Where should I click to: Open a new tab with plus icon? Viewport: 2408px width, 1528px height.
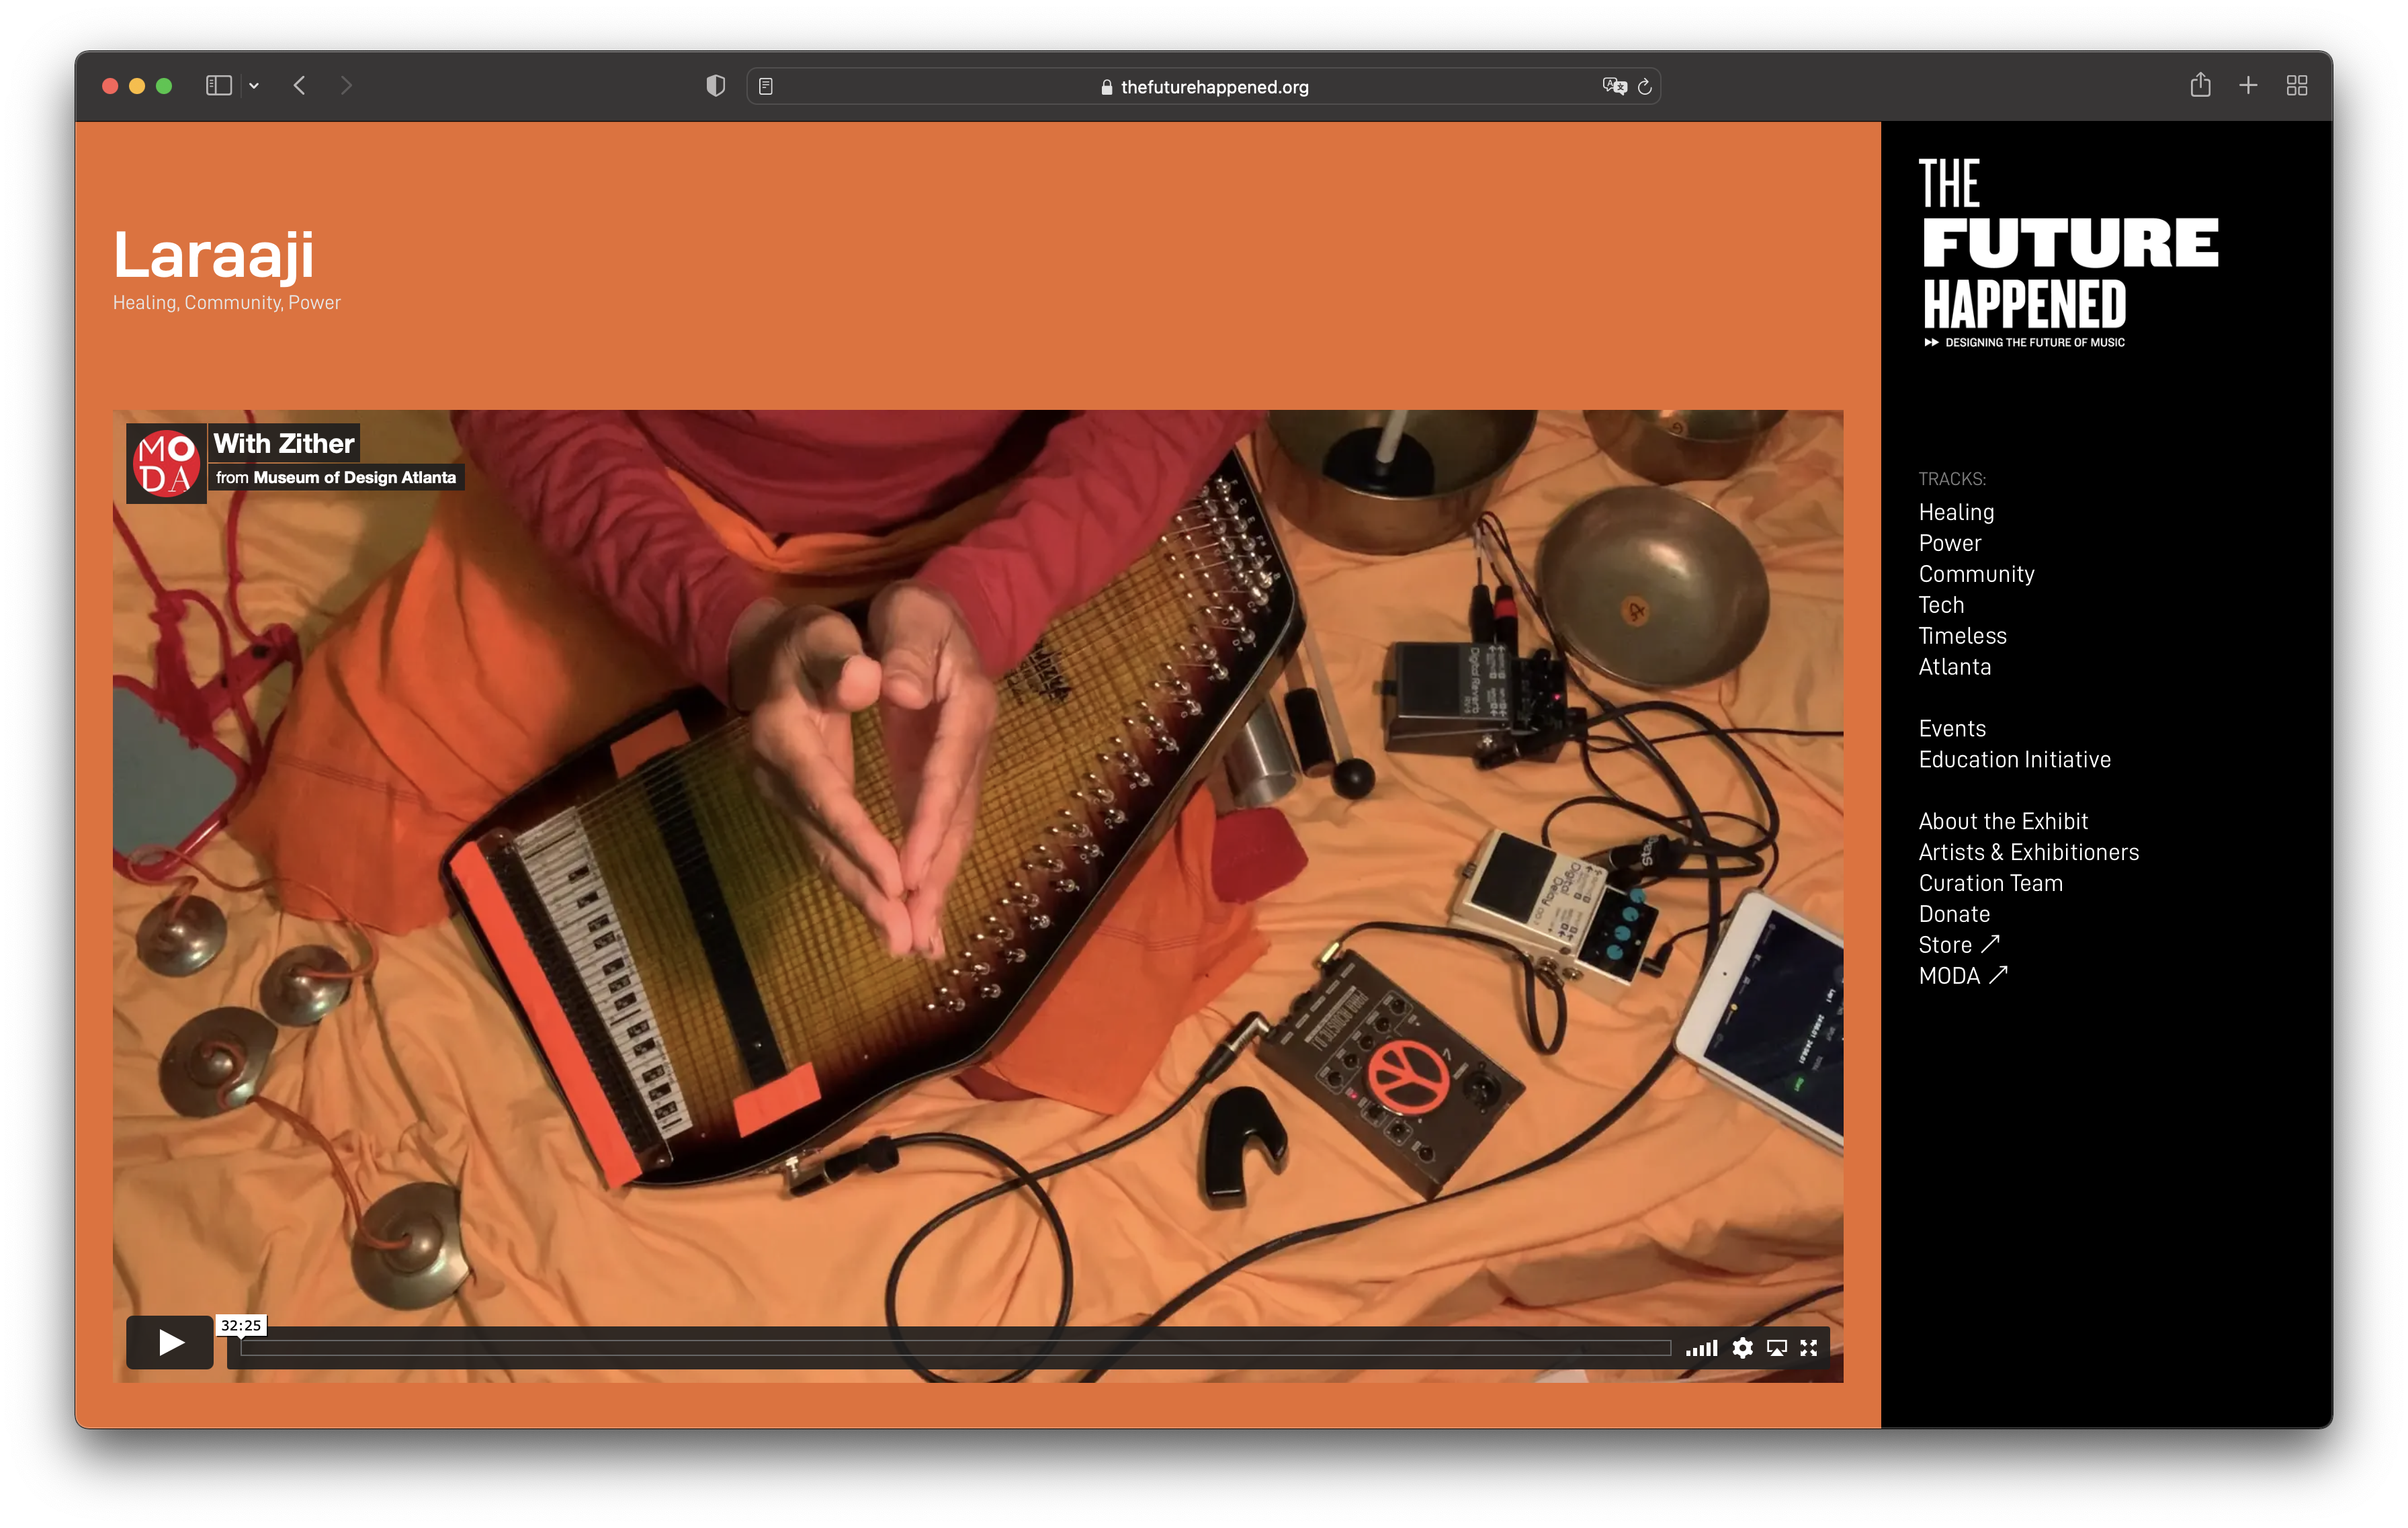[x=2248, y=85]
